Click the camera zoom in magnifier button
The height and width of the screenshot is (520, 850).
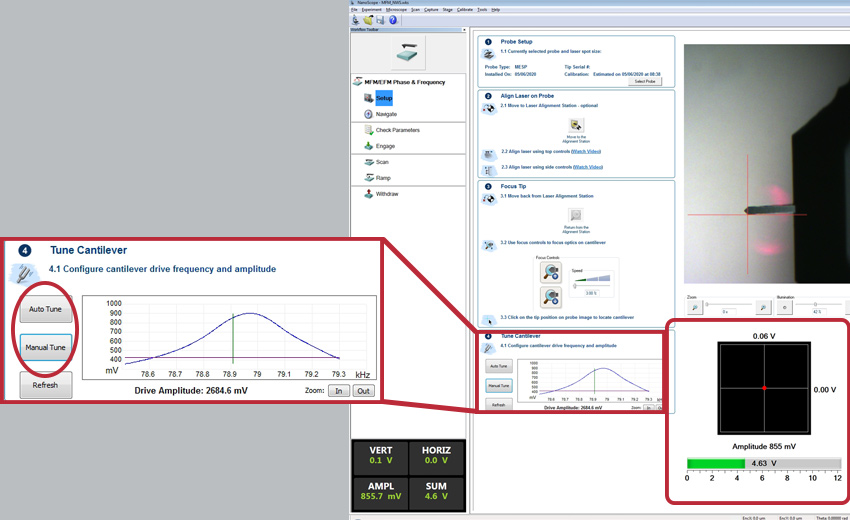click(x=763, y=307)
